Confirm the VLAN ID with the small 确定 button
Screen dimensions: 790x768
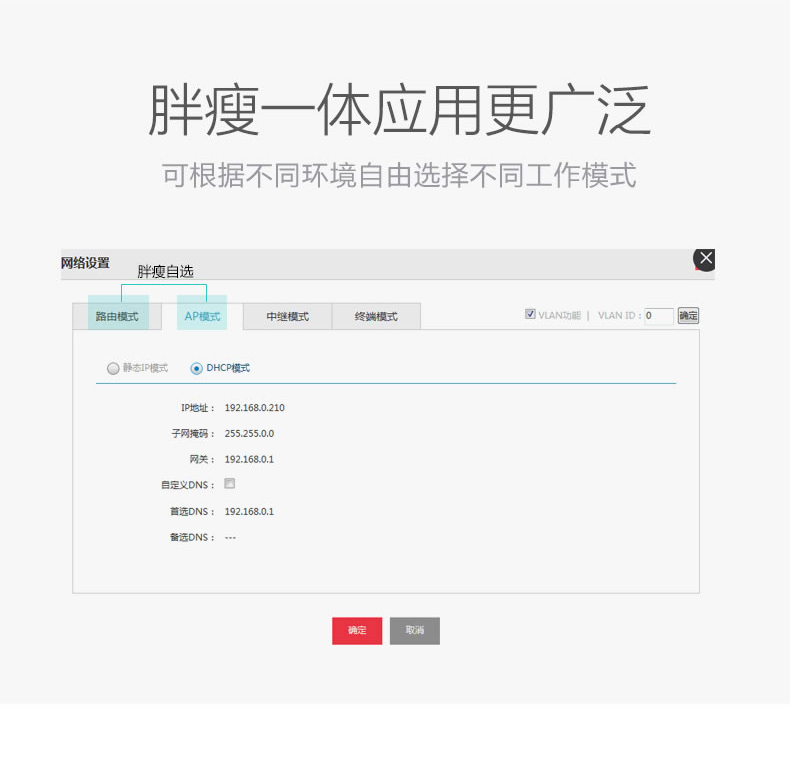[x=688, y=315]
